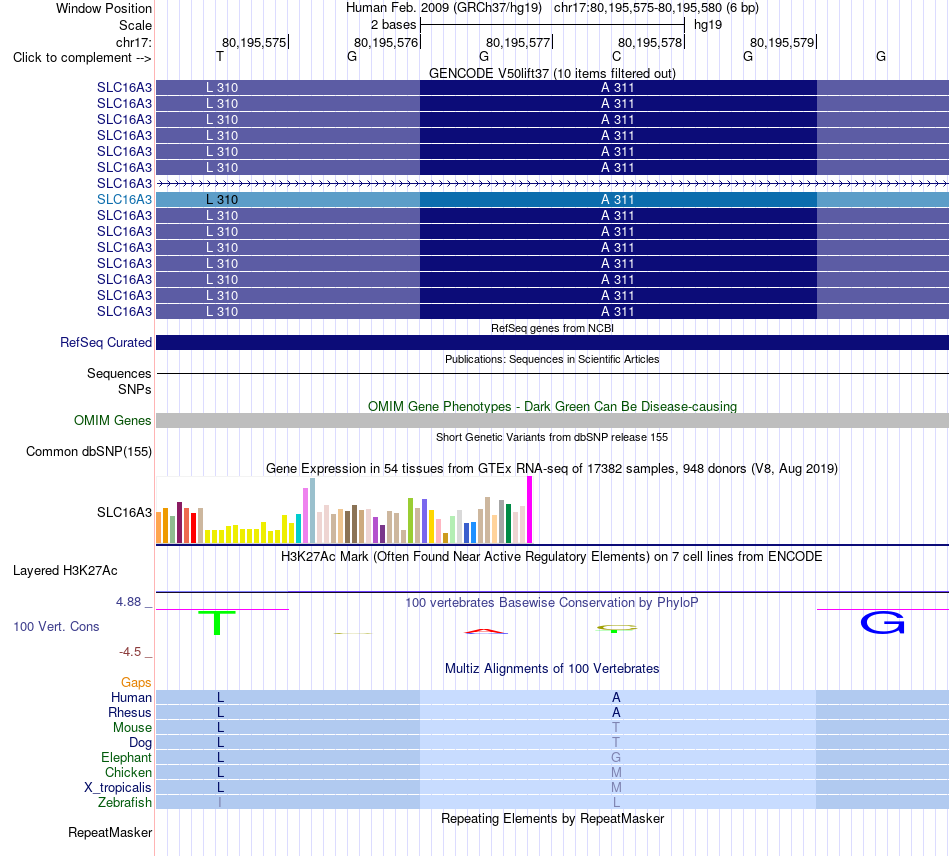This screenshot has width=950, height=856.
Task: Click the -4.5 lower conservation scale value
Action: (x=130, y=652)
